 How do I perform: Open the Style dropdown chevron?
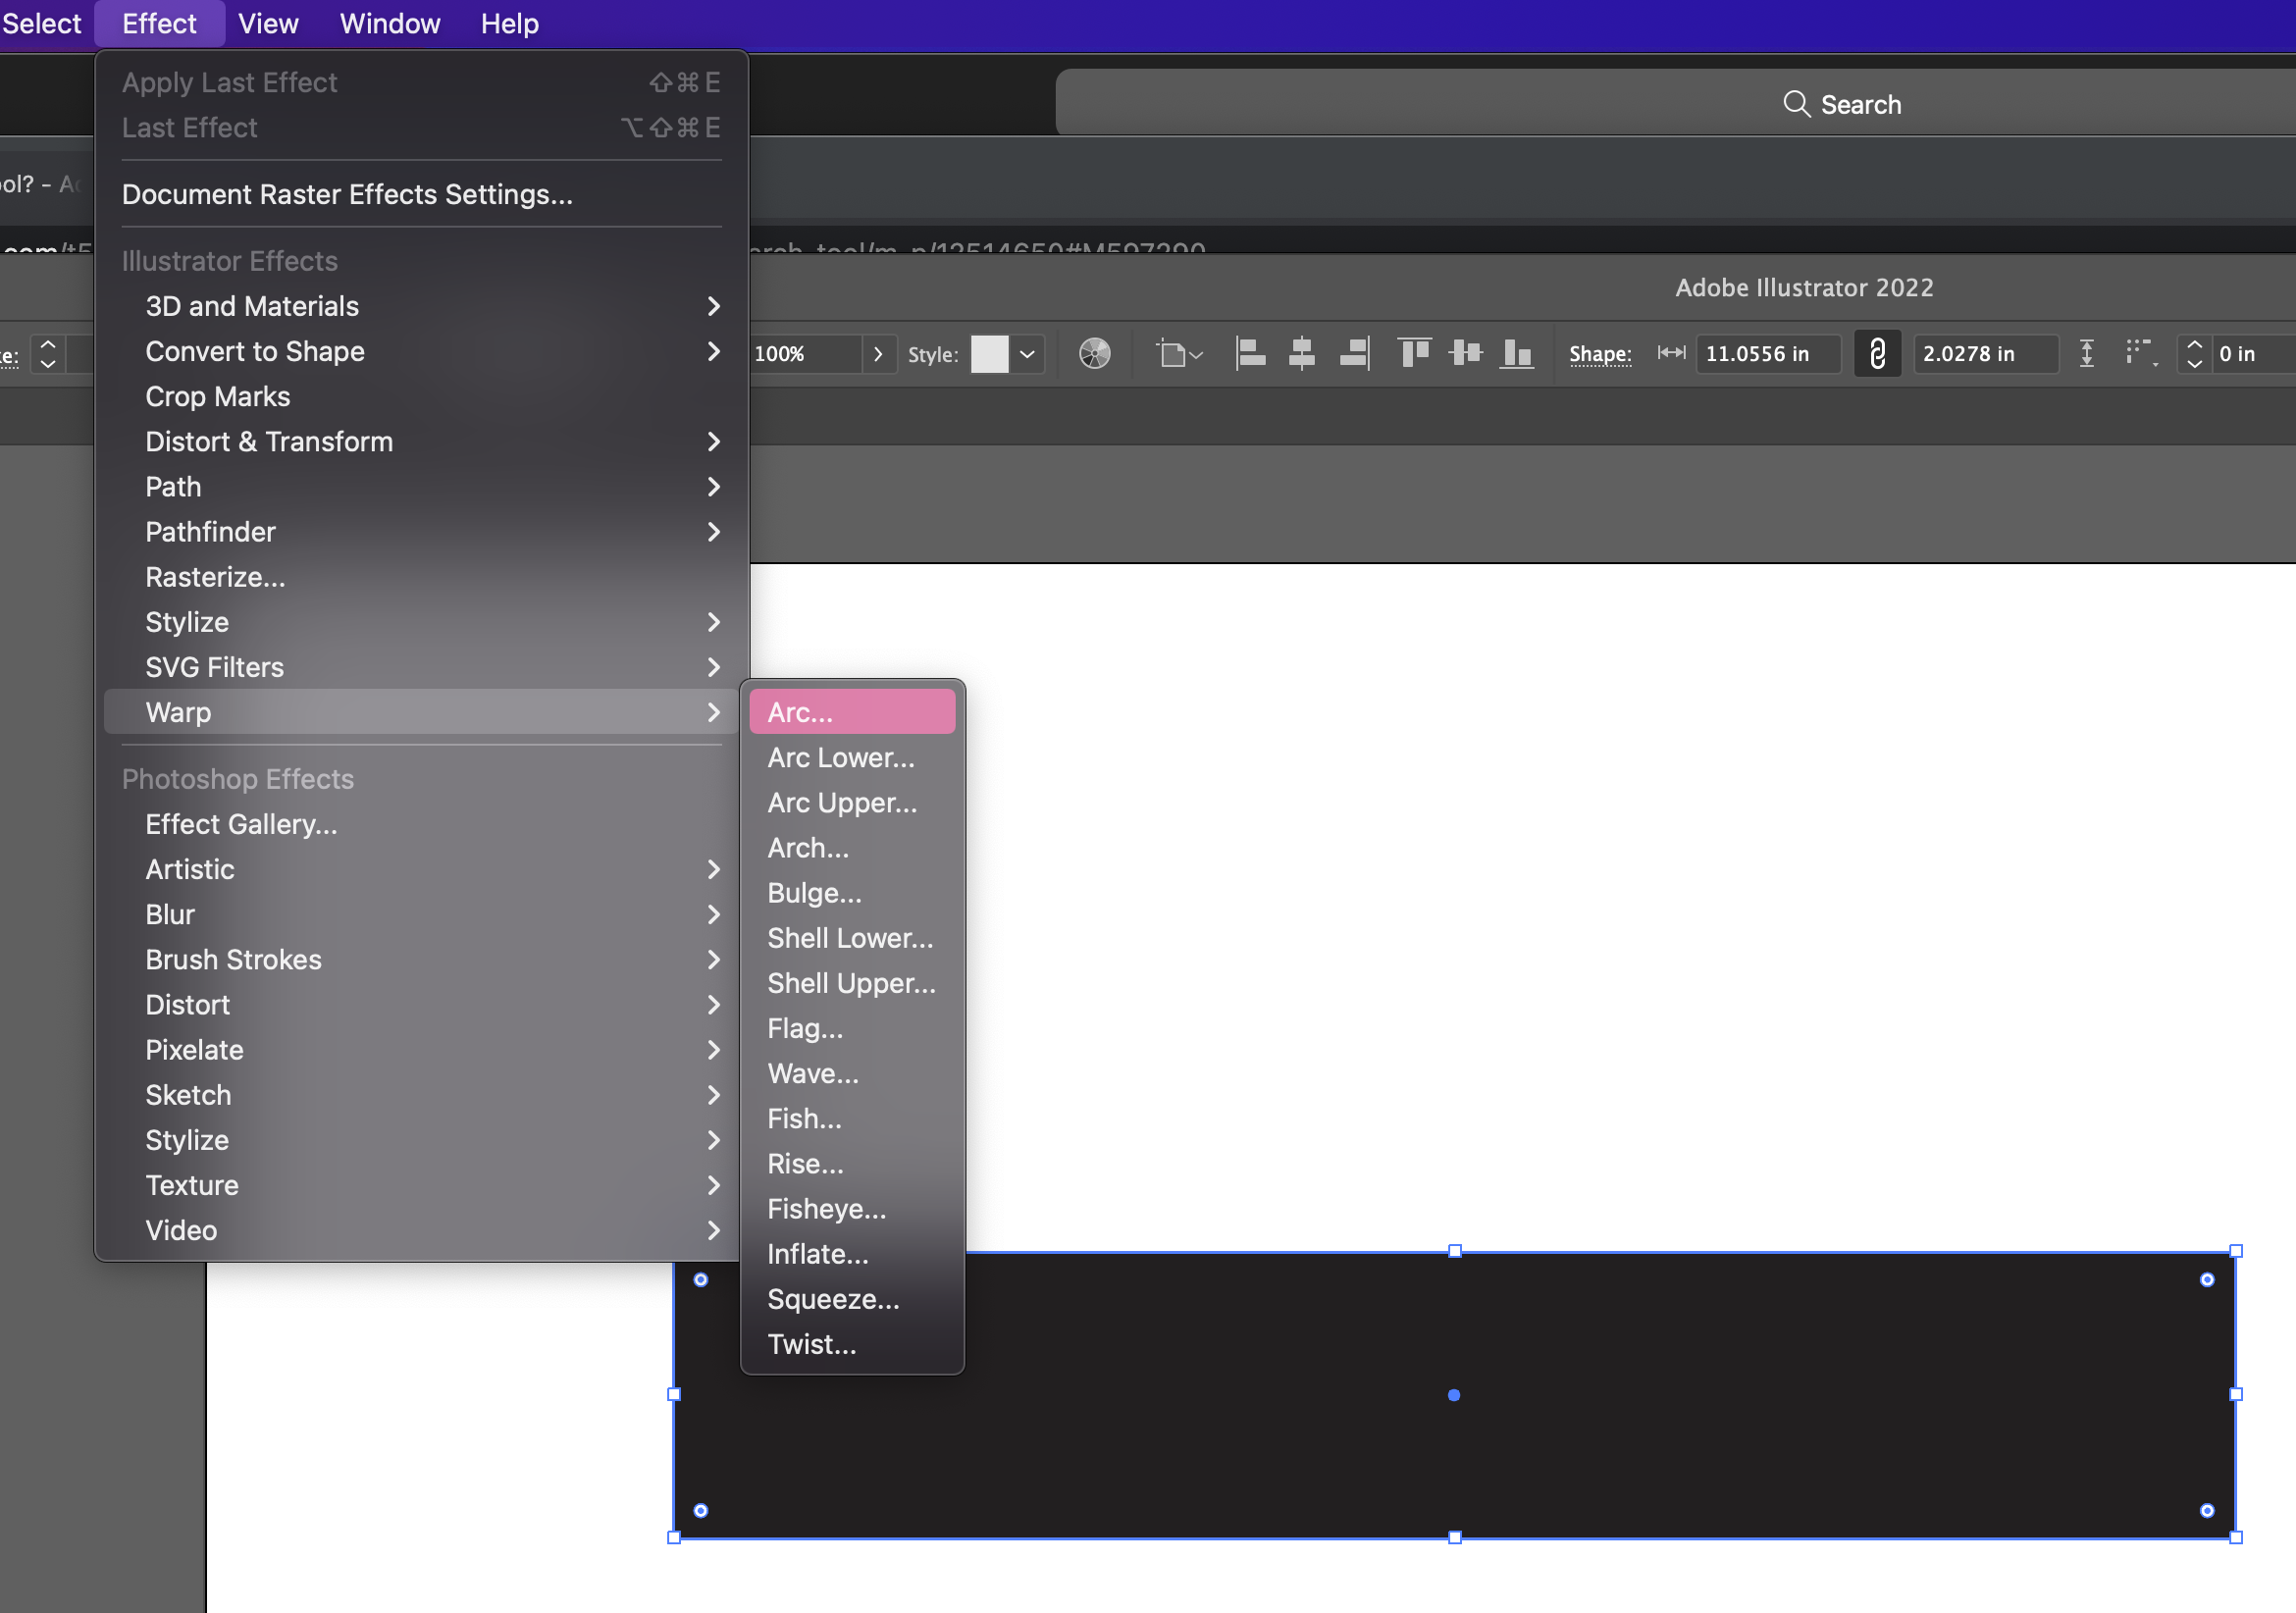1028,353
